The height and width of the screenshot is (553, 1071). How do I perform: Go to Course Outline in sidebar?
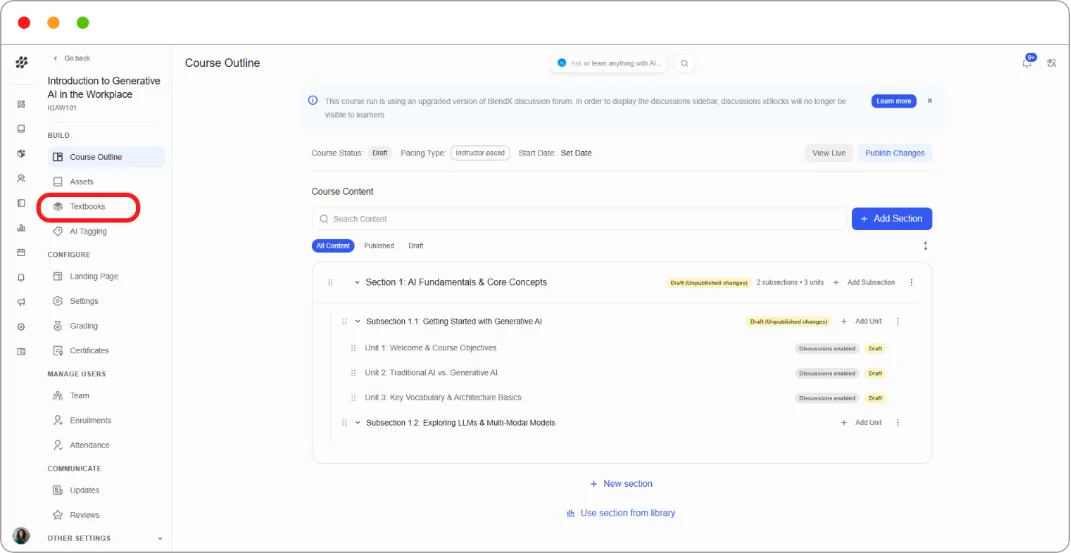pyautogui.click(x=107, y=157)
